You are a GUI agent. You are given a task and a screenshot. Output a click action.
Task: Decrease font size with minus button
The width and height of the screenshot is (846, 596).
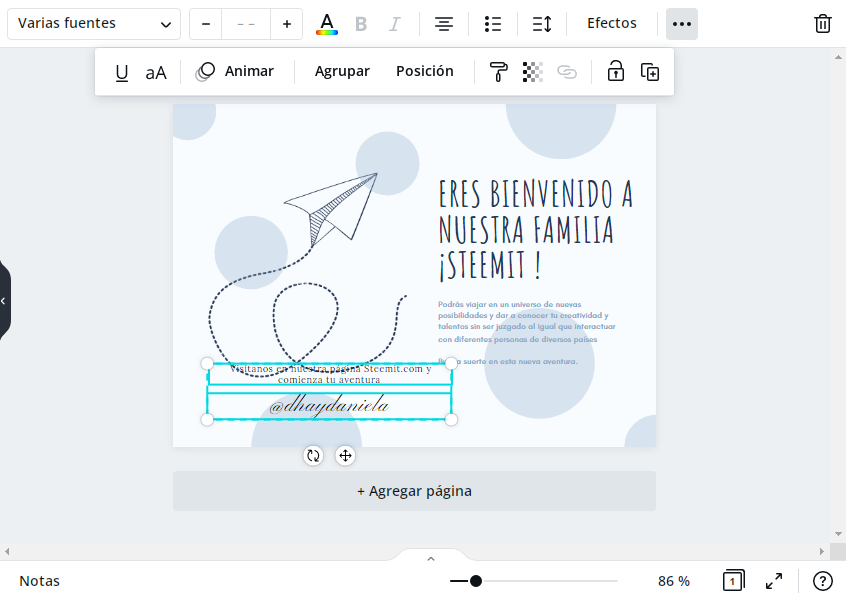click(206, 24)
